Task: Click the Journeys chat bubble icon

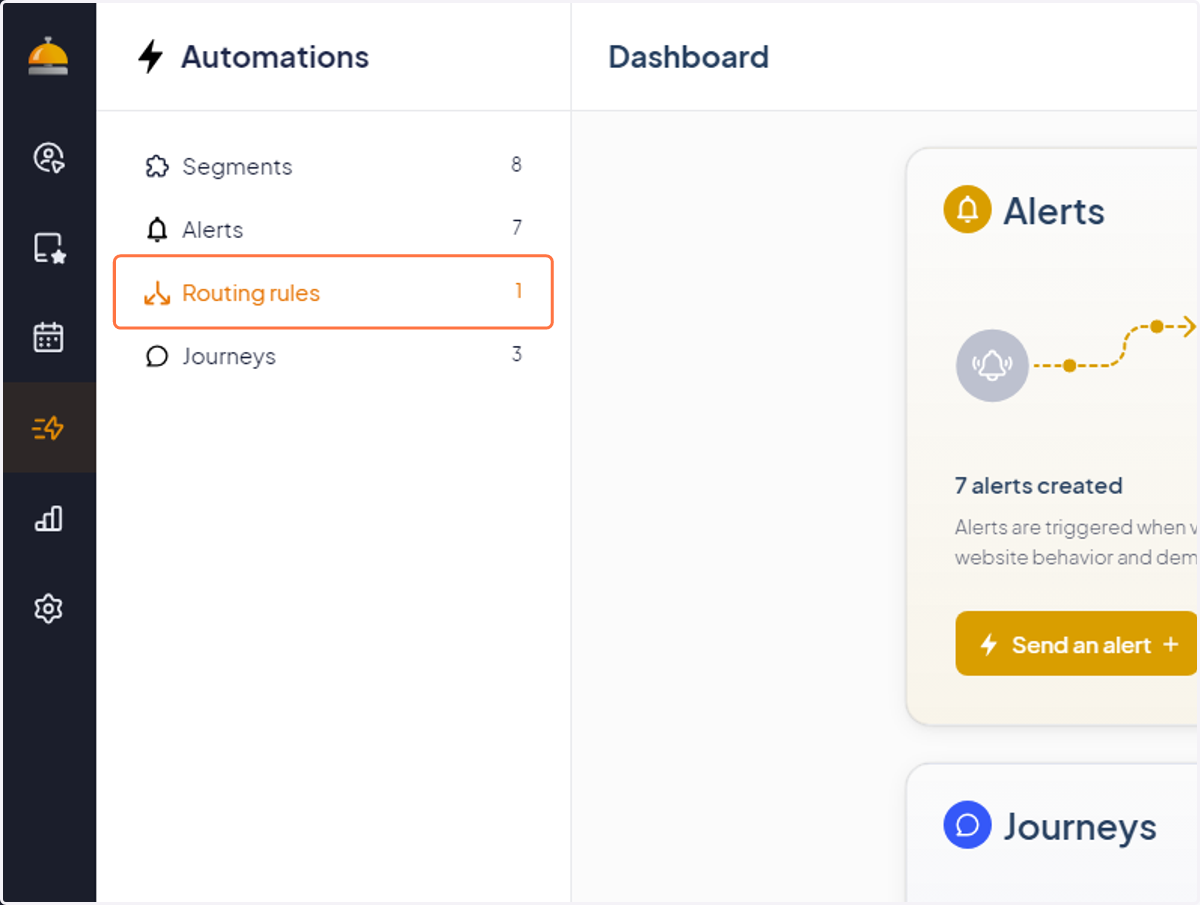Action: (x=157, y=357)
